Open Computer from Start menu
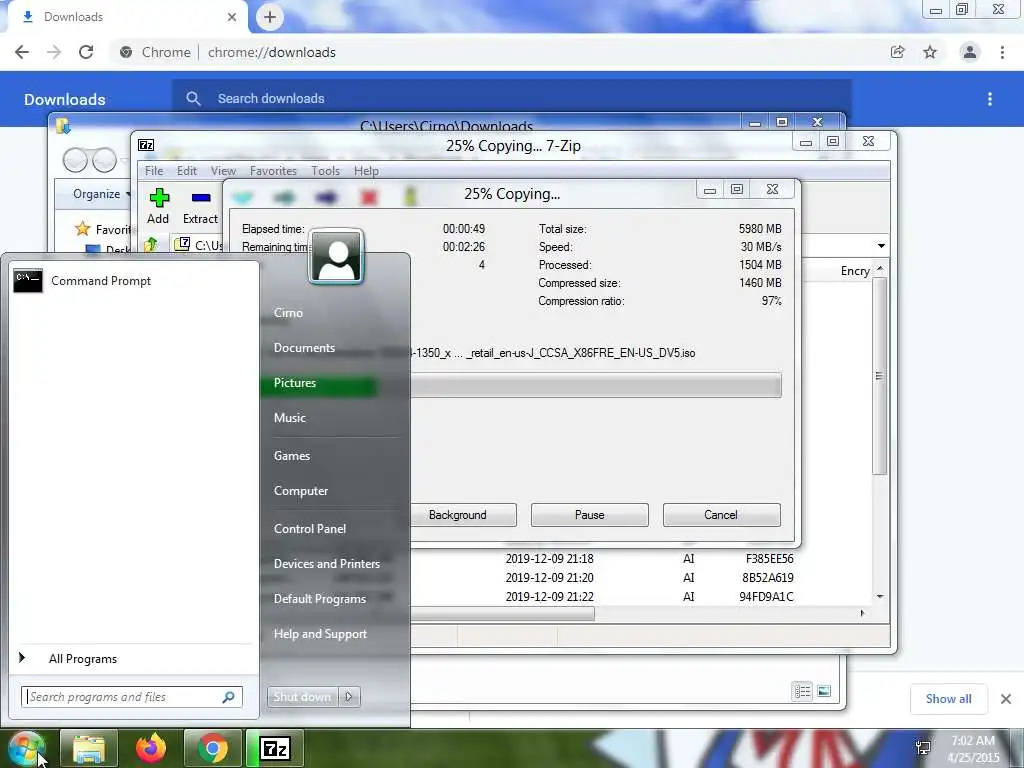 [x=301, y=491]
